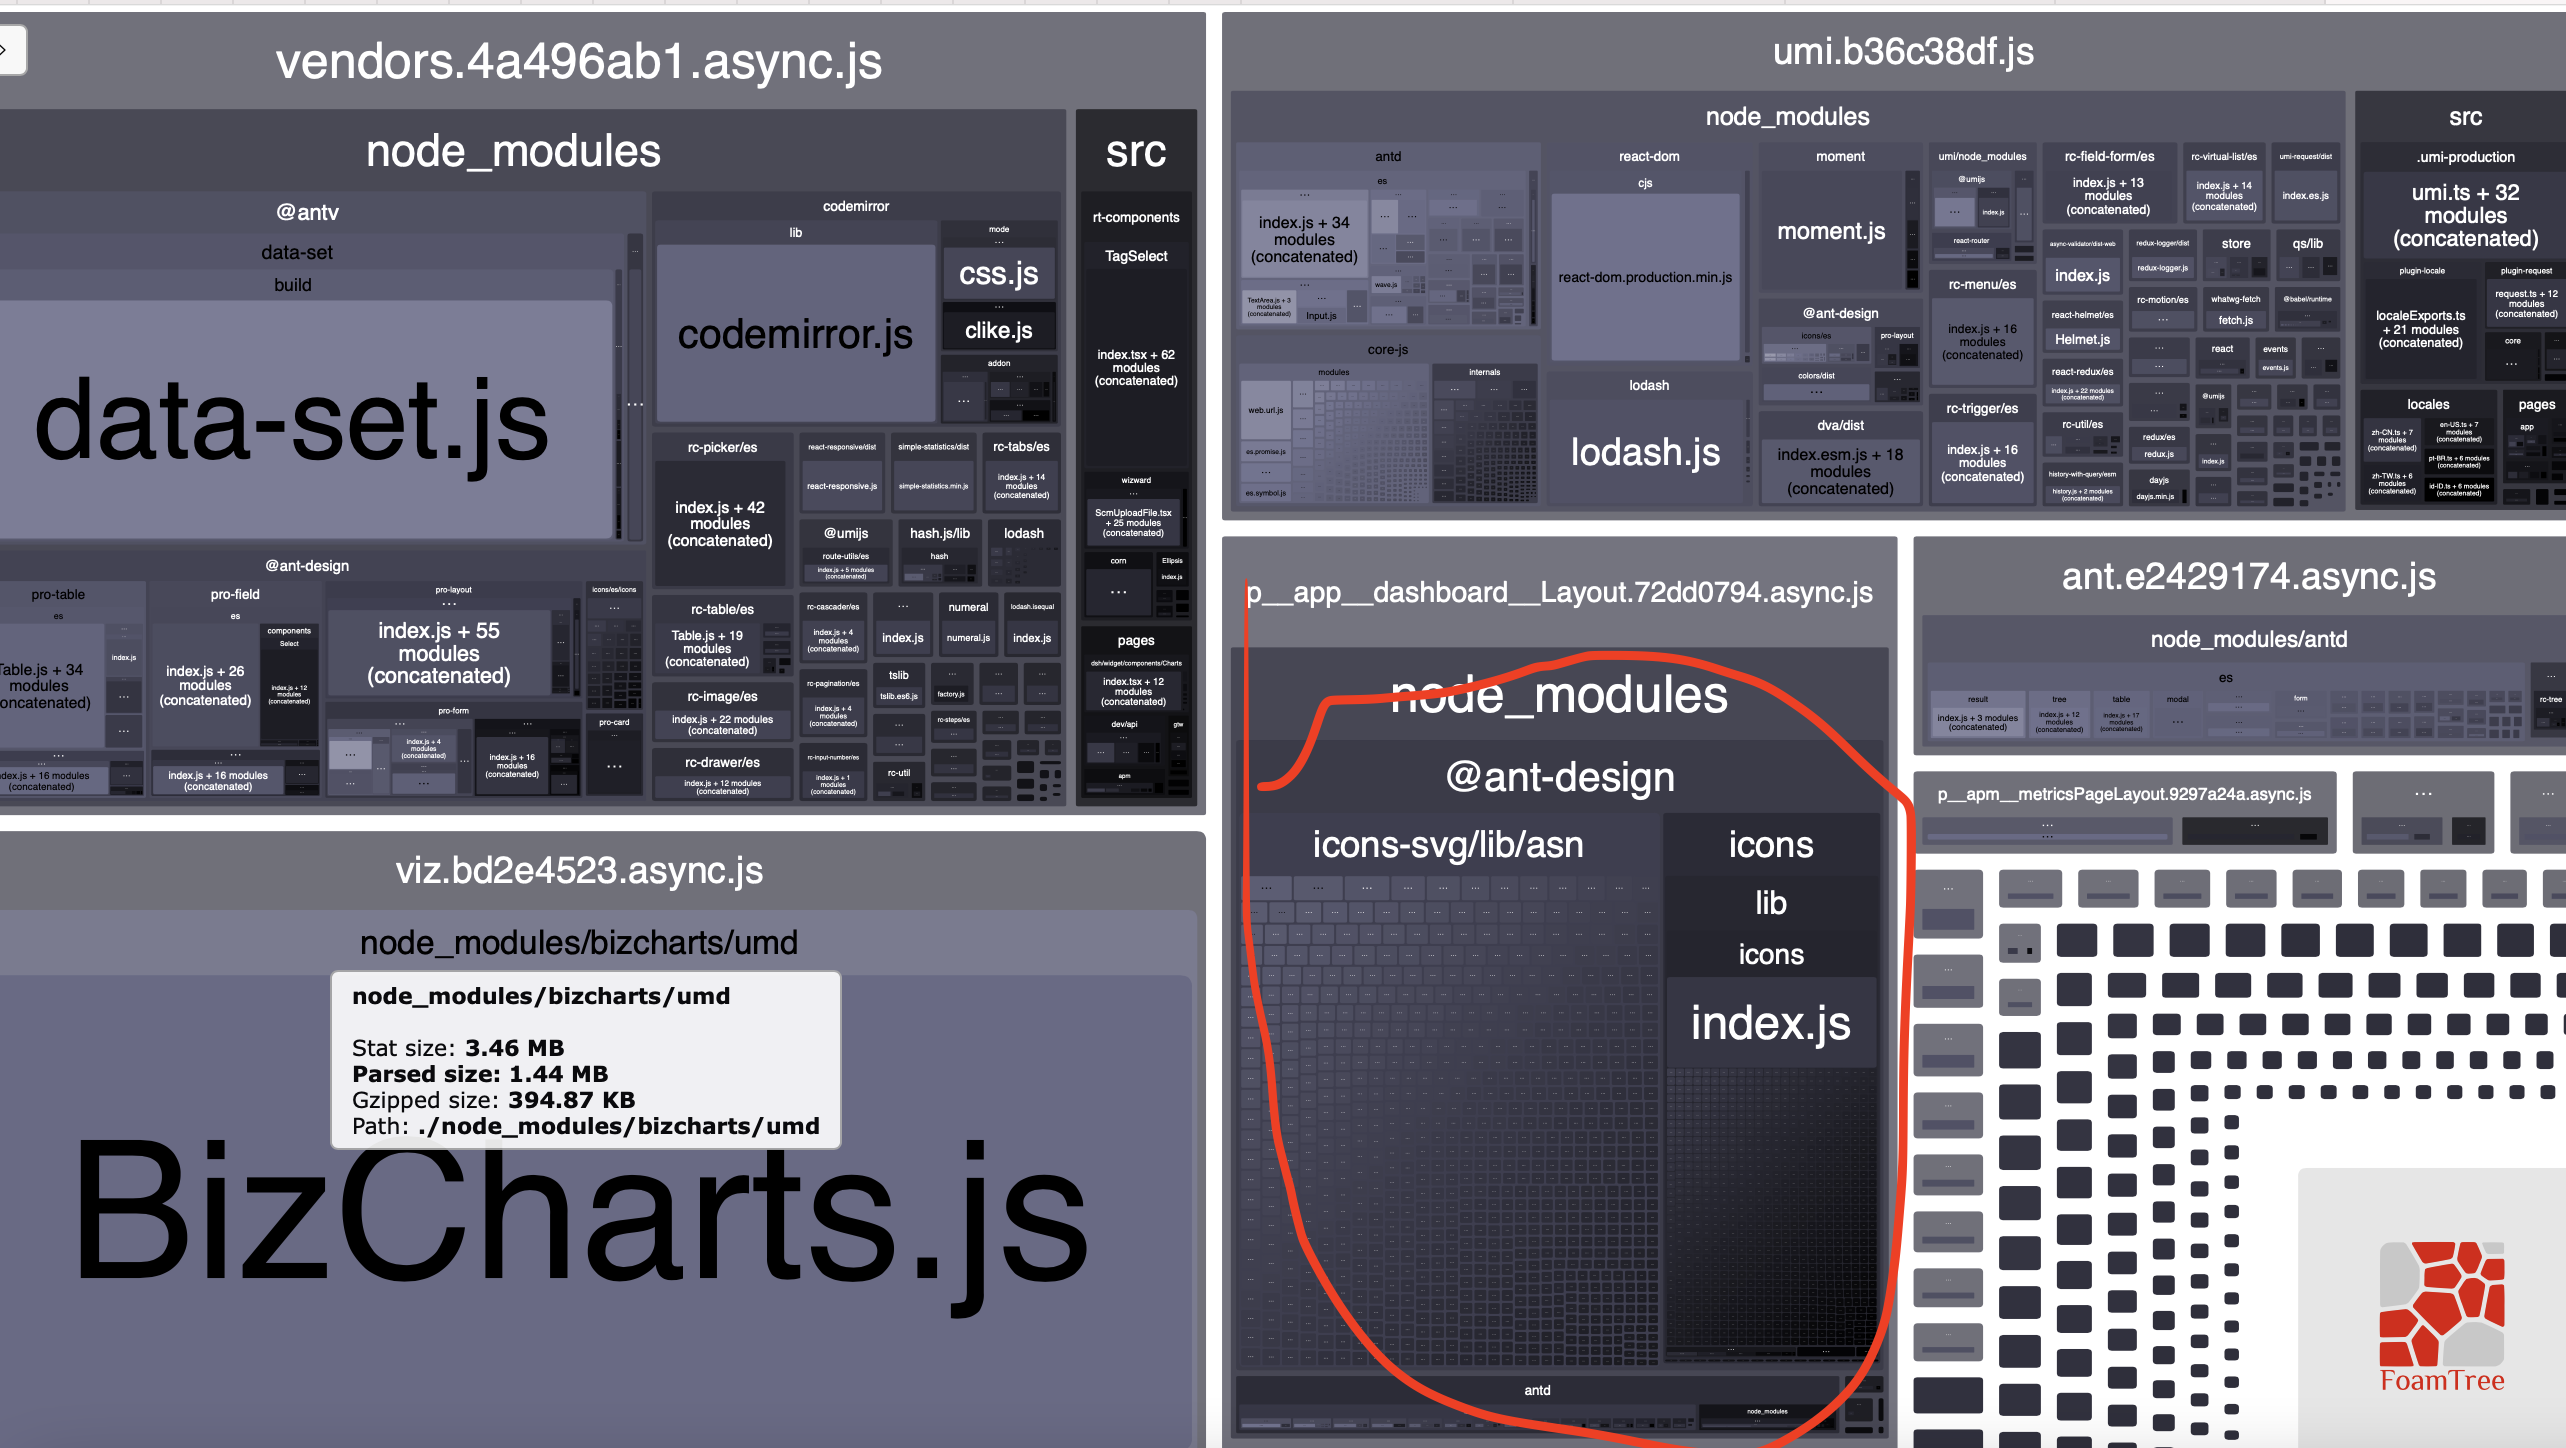Open the codemirror.js treemap block
The image size is (2566, 1448).
coord(795,335)
